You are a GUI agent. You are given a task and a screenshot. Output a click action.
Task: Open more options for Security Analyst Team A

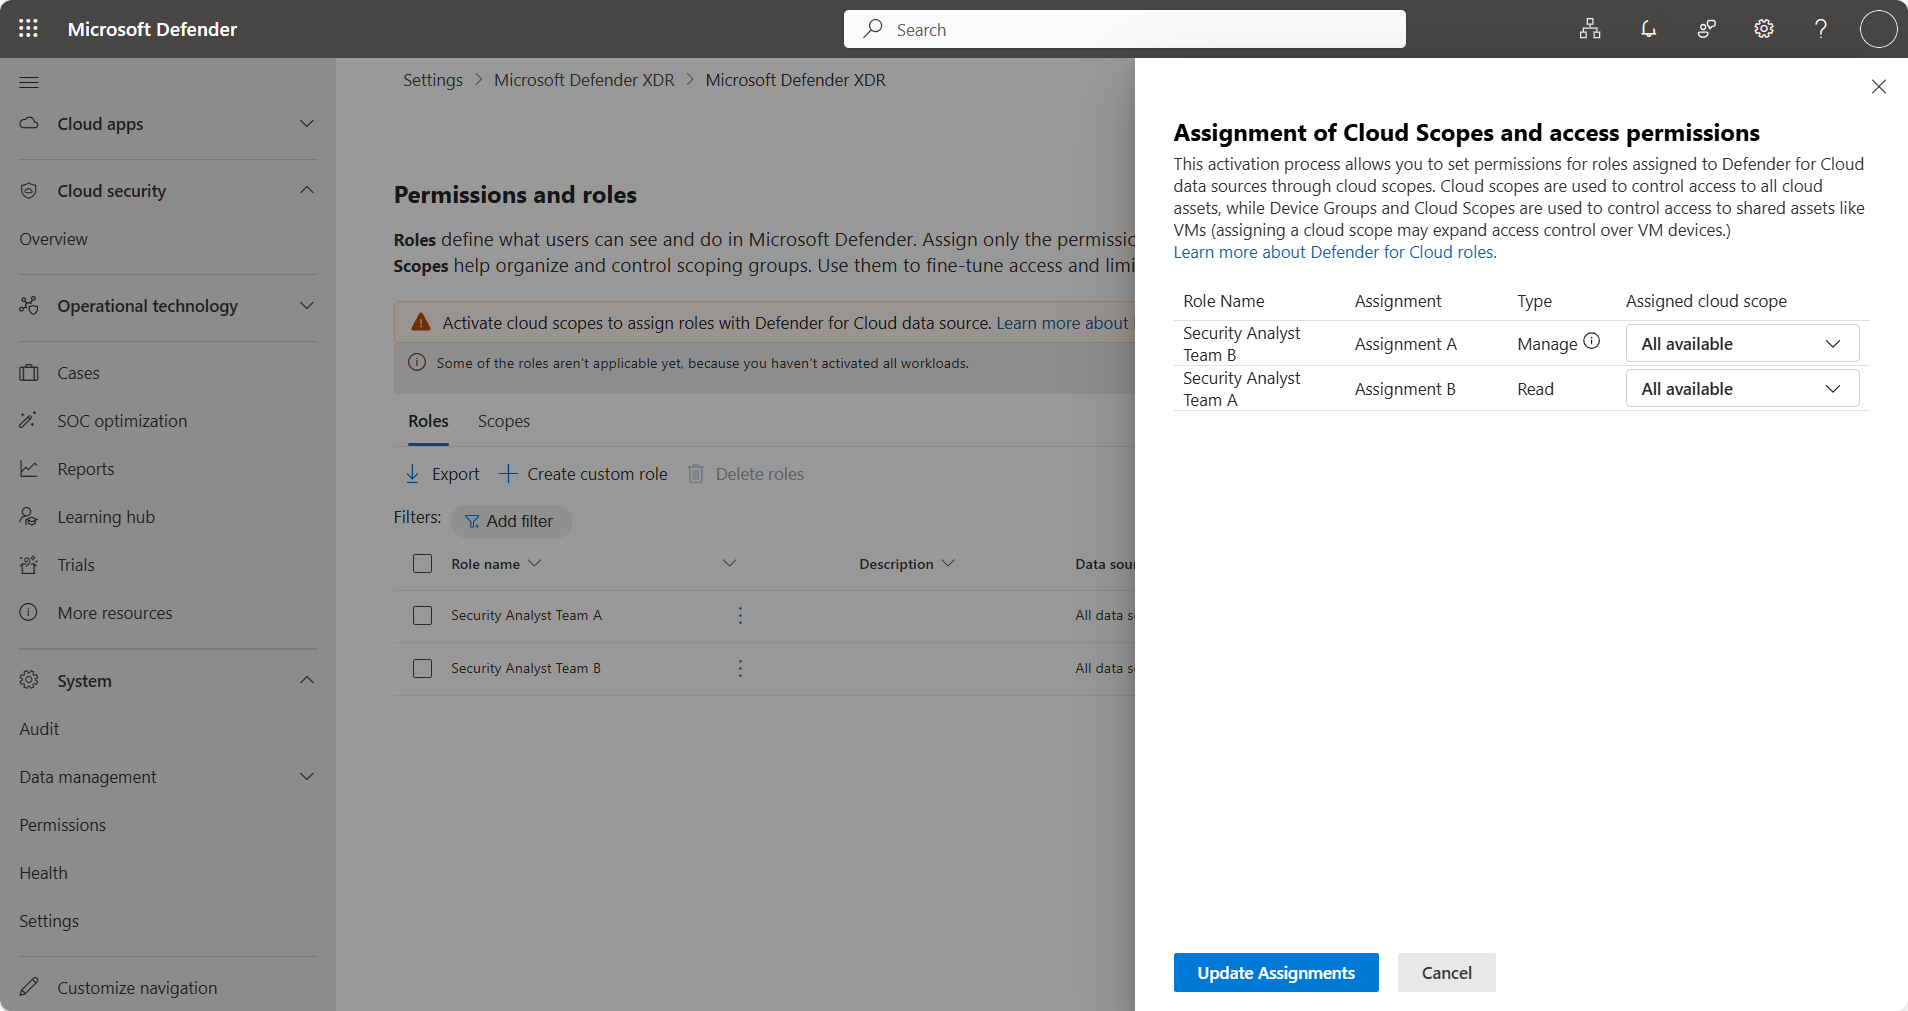coord(740,616)
